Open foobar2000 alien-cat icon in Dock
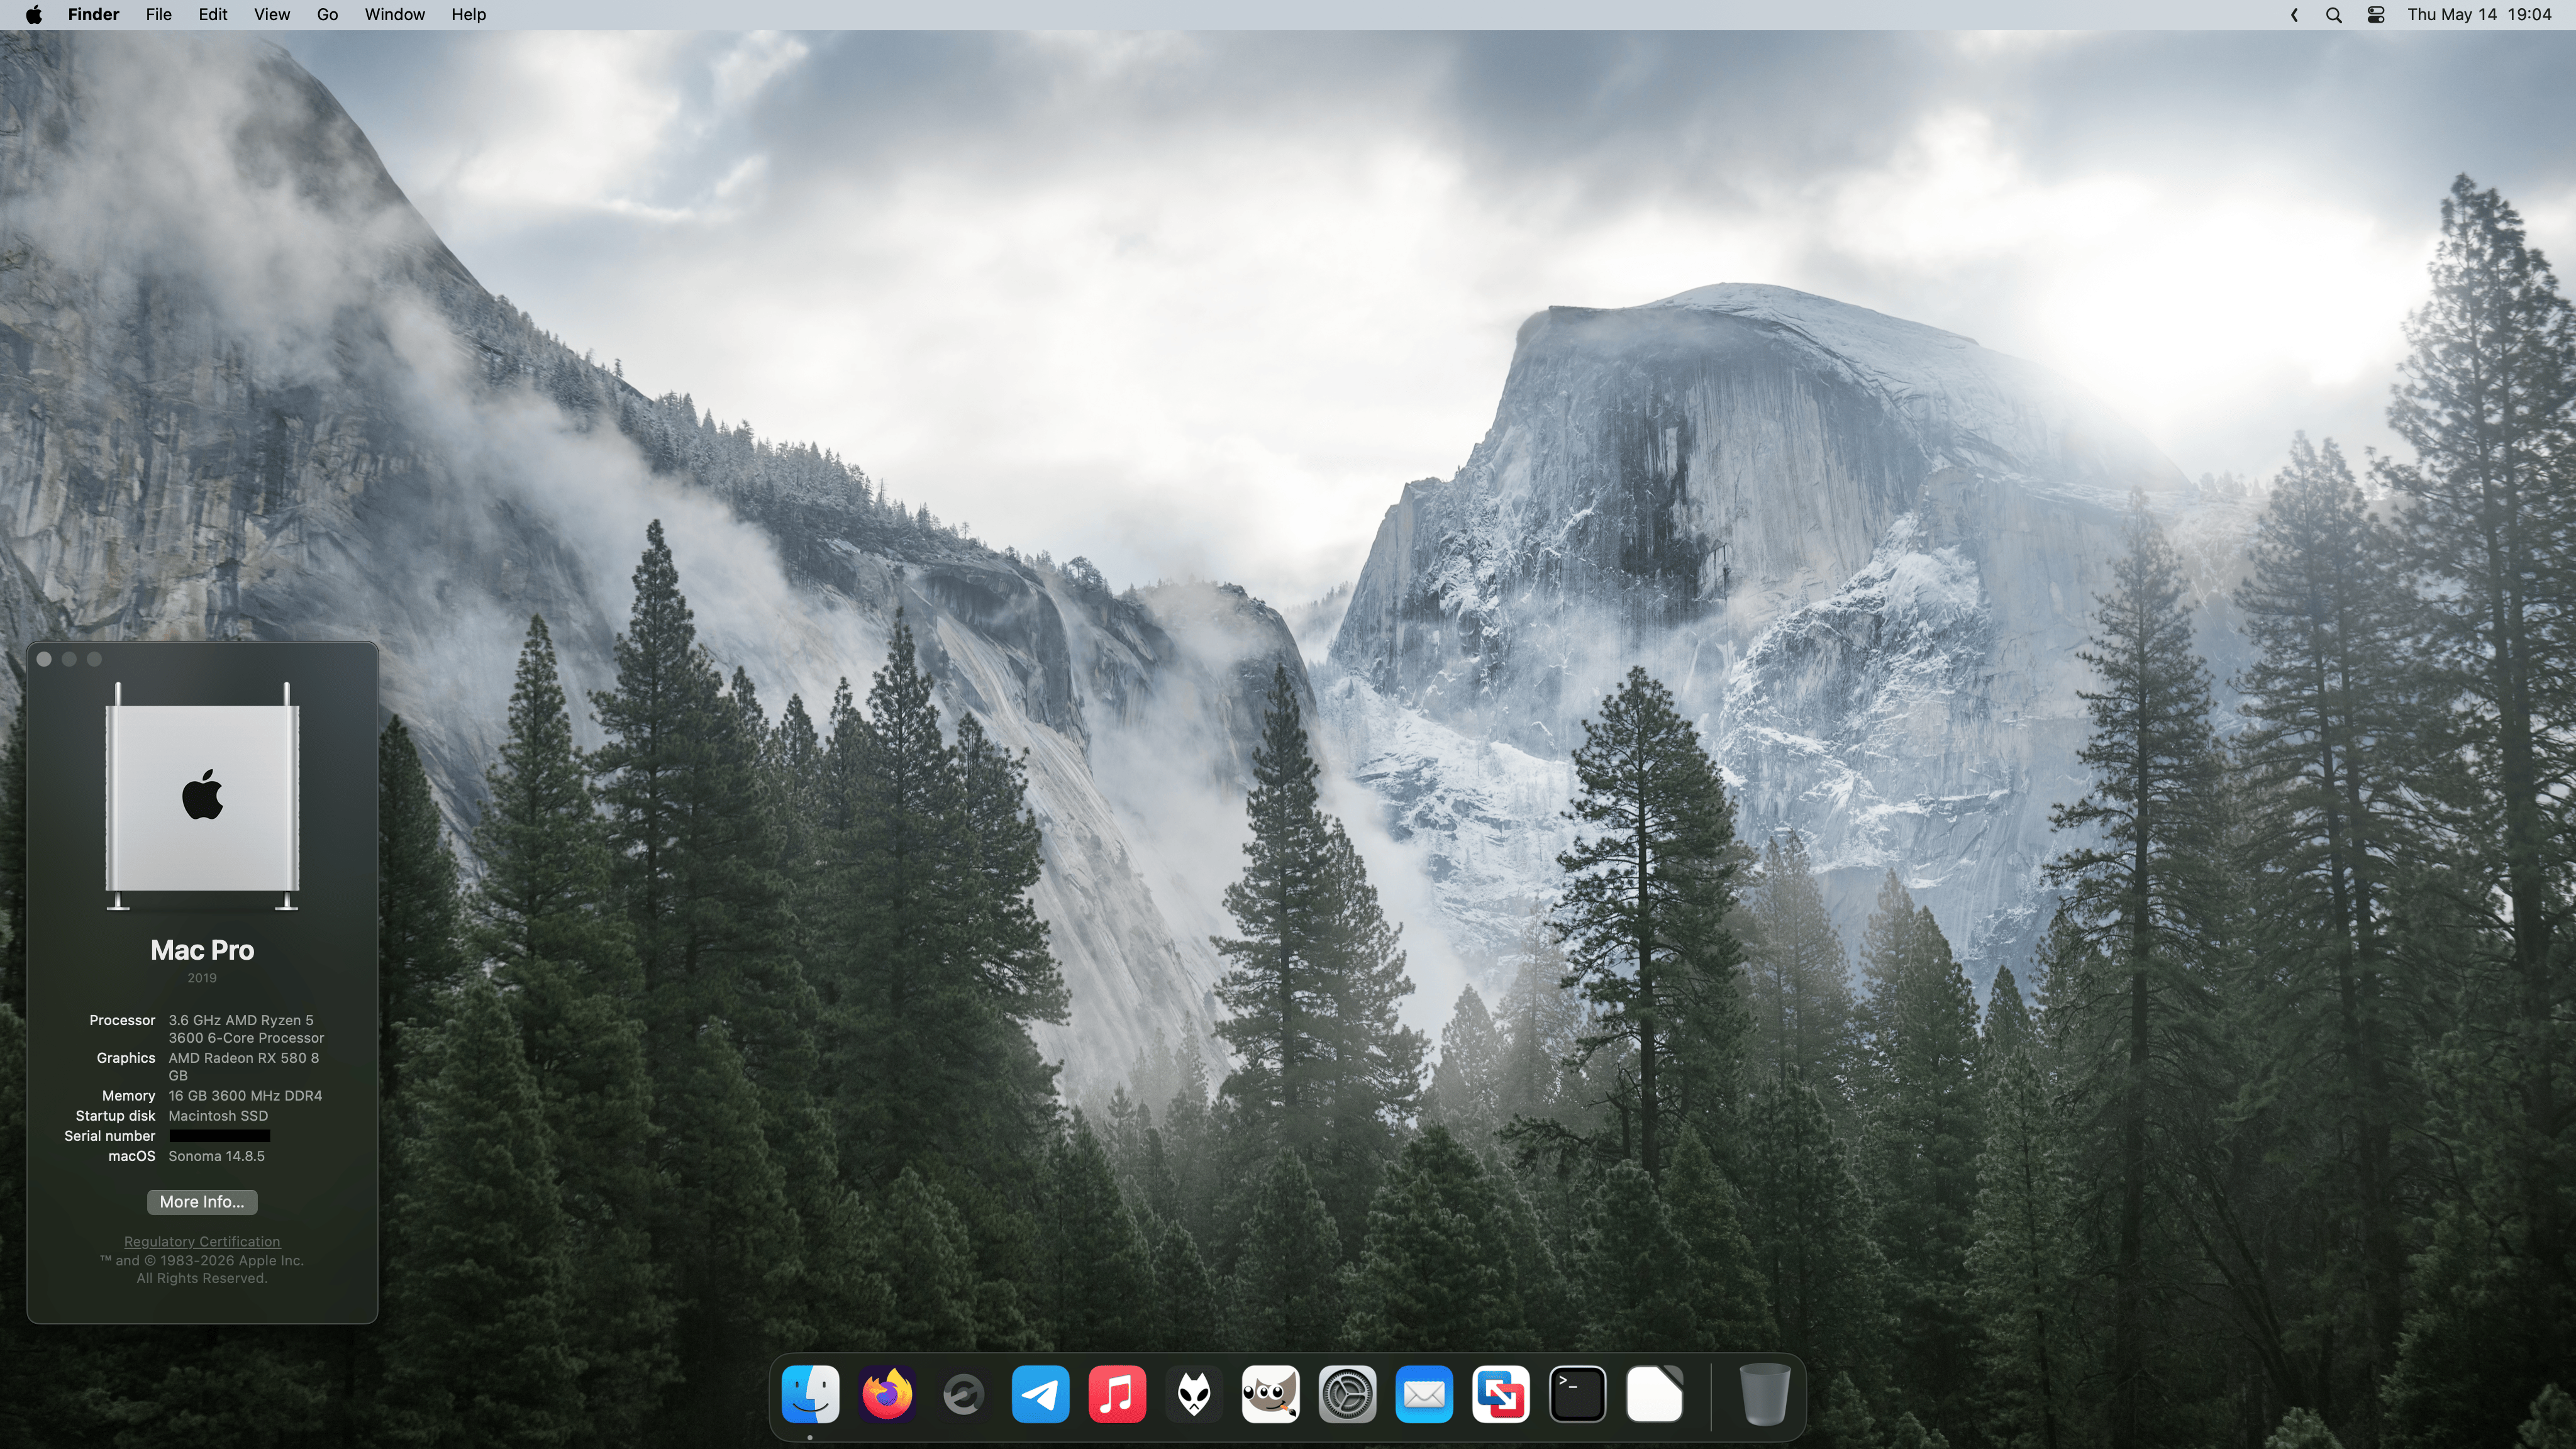 click(x=1194, y=1393)
